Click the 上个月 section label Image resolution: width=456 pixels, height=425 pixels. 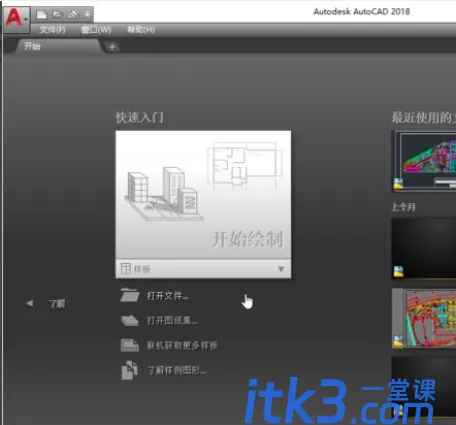click(403, 207)
